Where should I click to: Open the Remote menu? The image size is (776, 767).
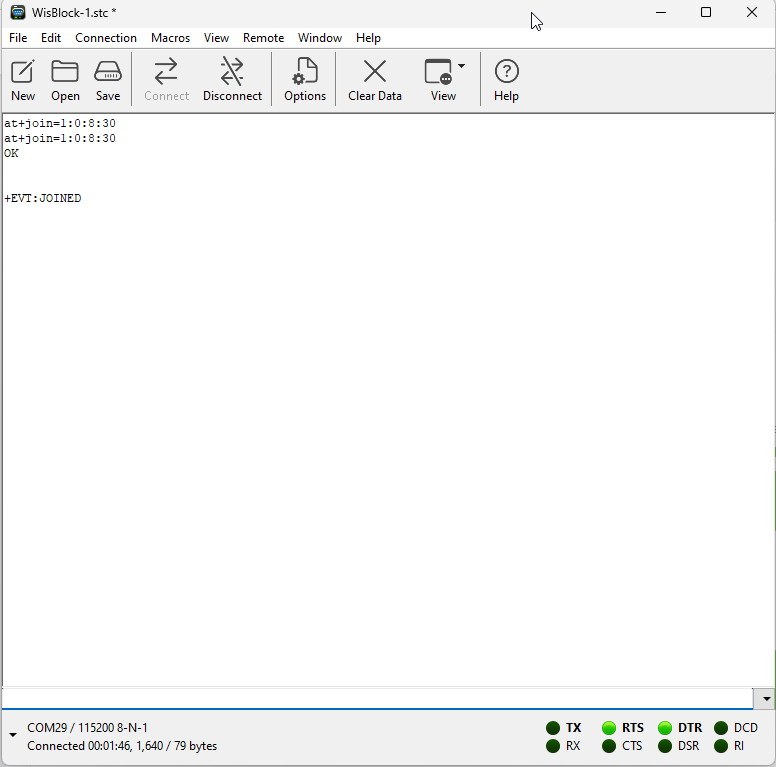click(x=263, y=38)
